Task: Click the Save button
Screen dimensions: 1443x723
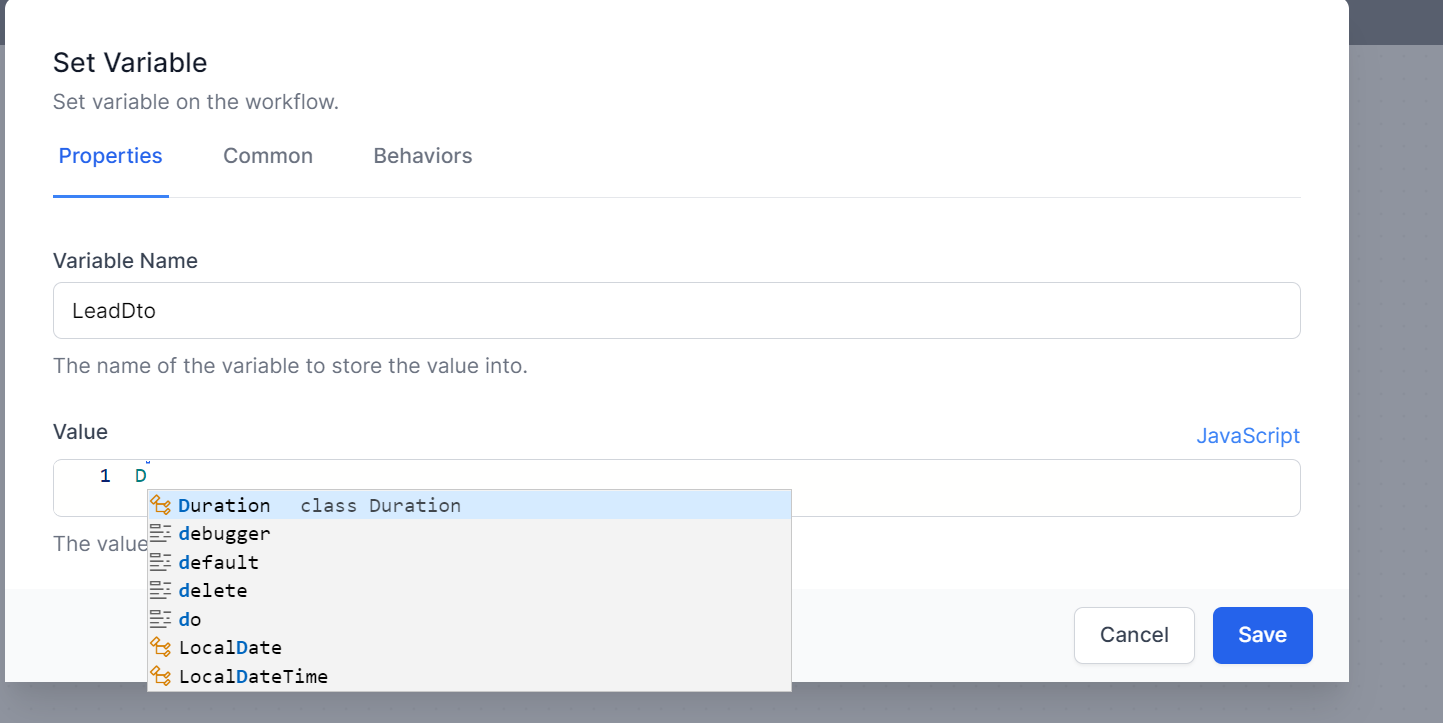Action: point(1262,635)
